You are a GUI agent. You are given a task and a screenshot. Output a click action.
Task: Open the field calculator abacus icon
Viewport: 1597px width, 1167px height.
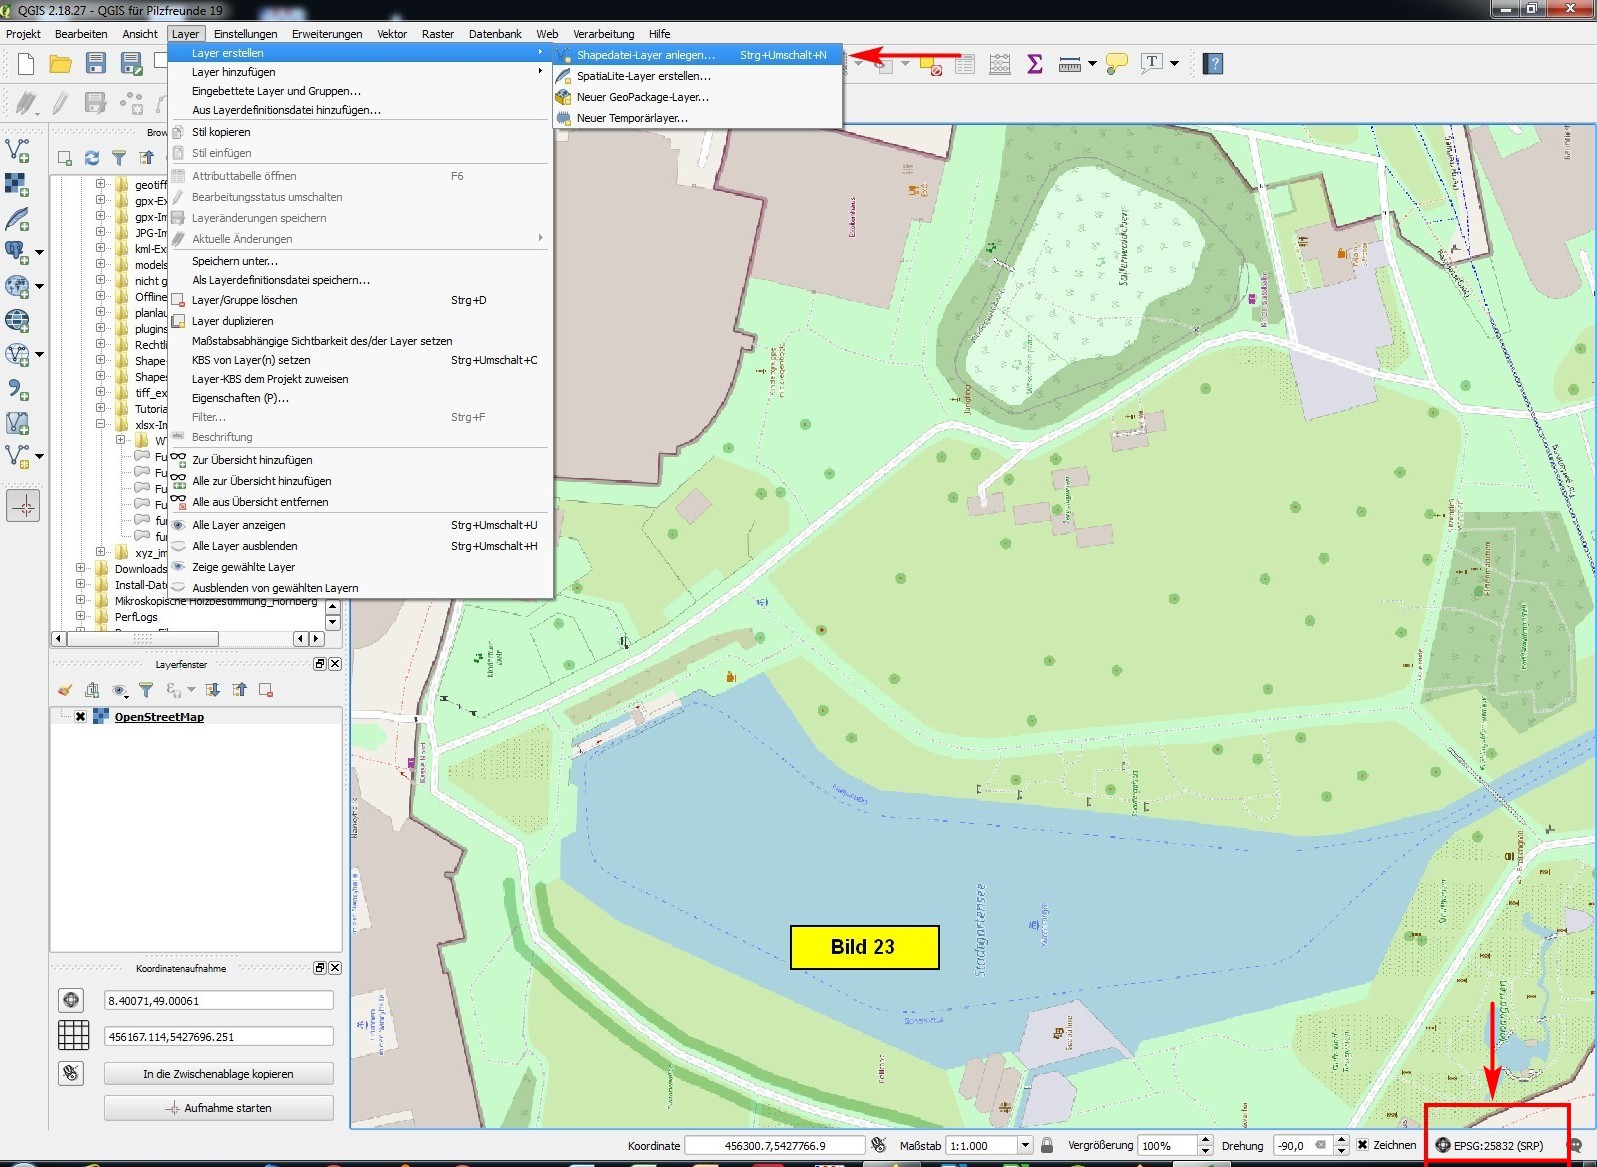tap(999, 64)
